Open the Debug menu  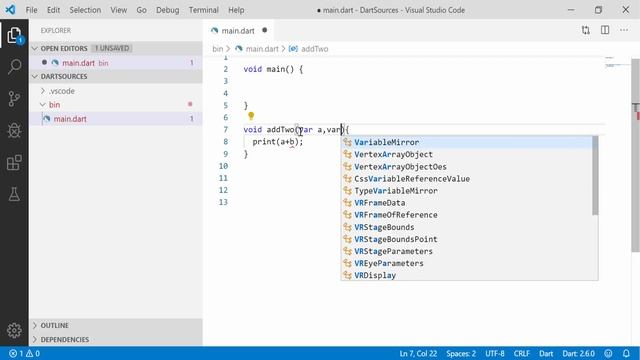(167, 10)
